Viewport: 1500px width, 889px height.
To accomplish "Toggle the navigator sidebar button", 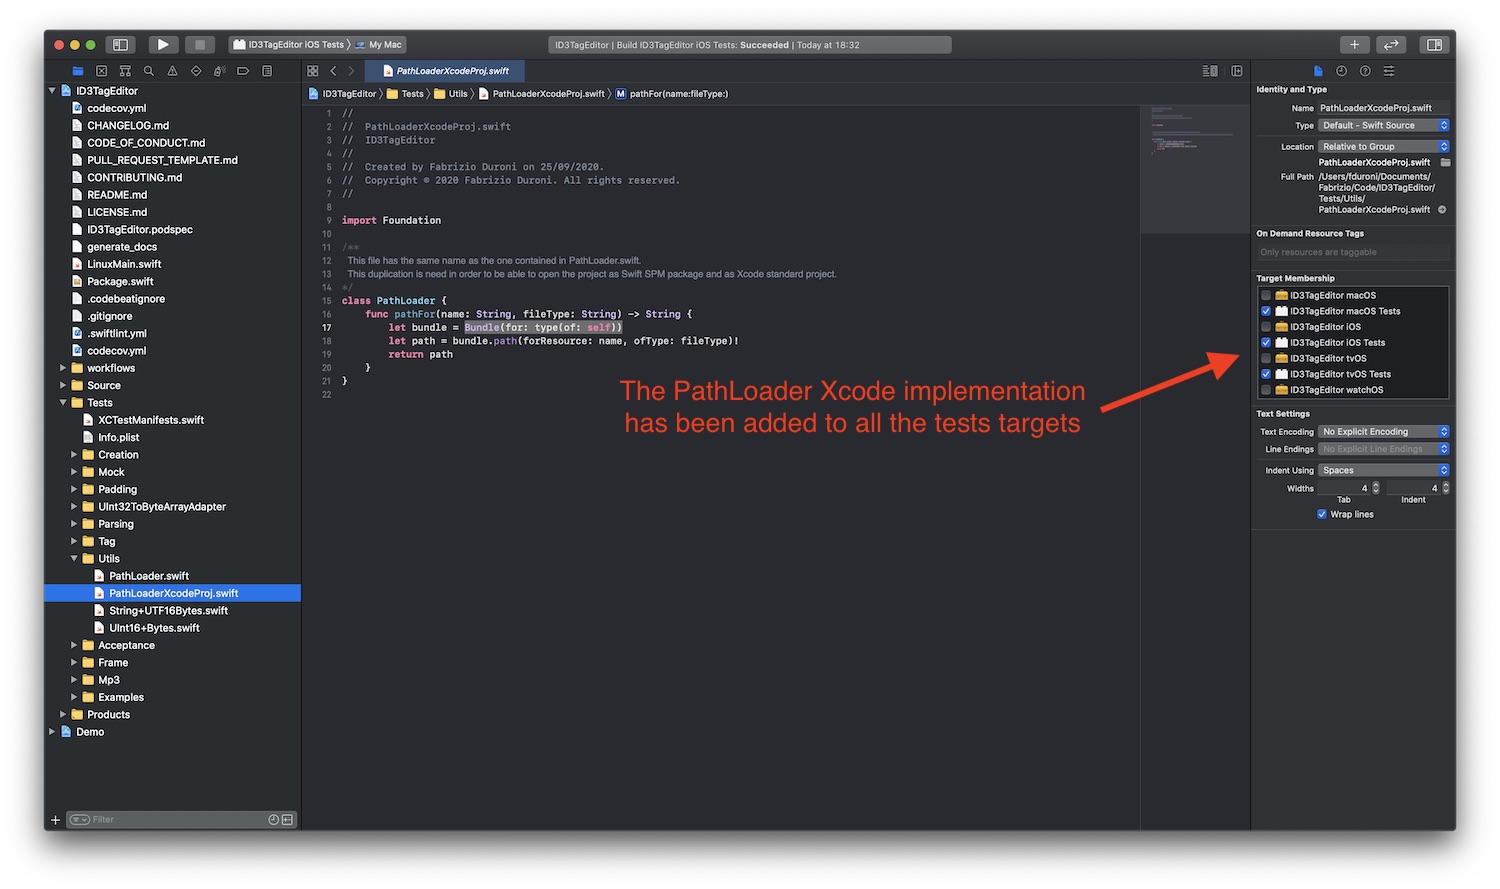I will [x=120, y=45].
